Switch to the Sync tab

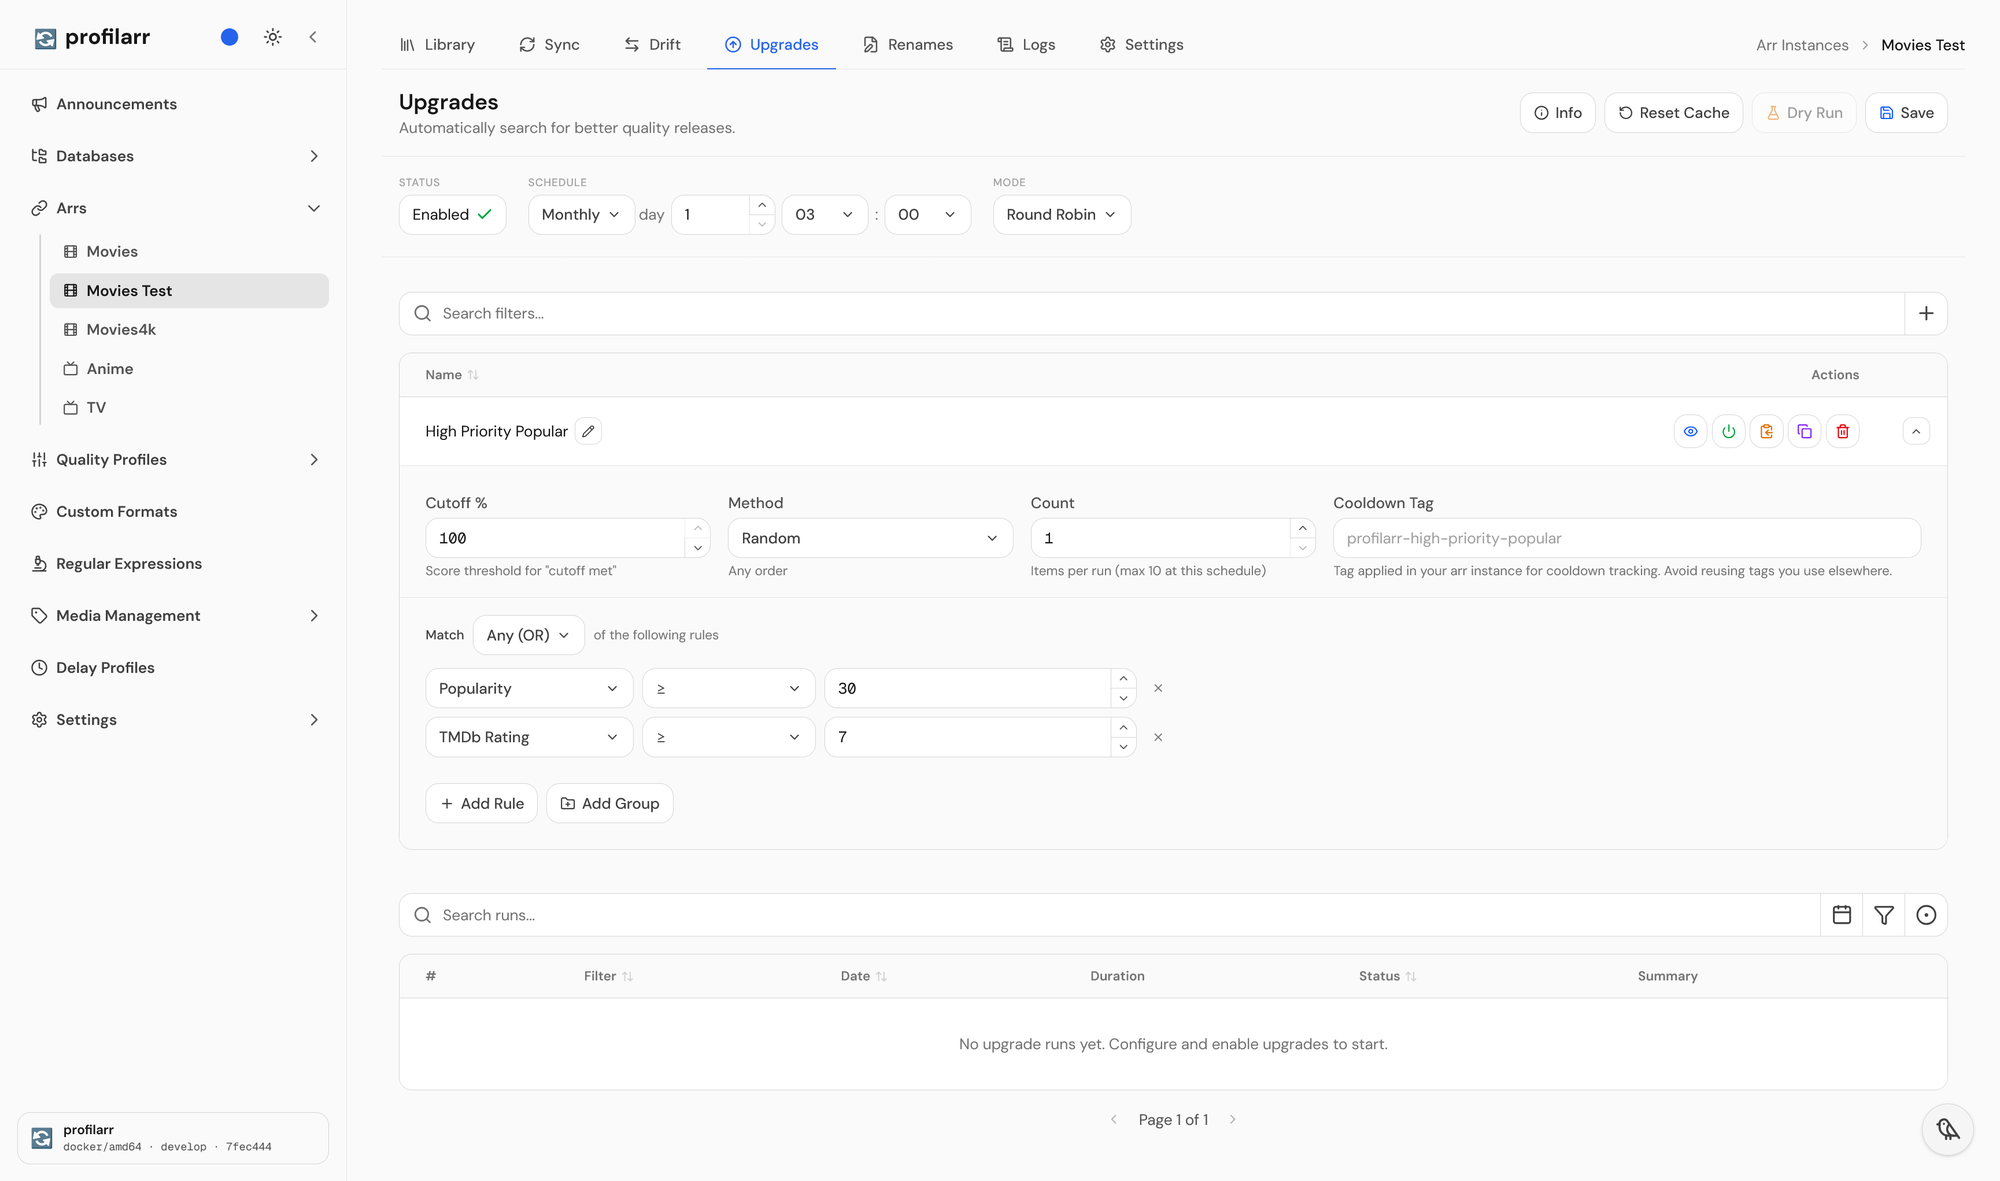coord(549,45)
